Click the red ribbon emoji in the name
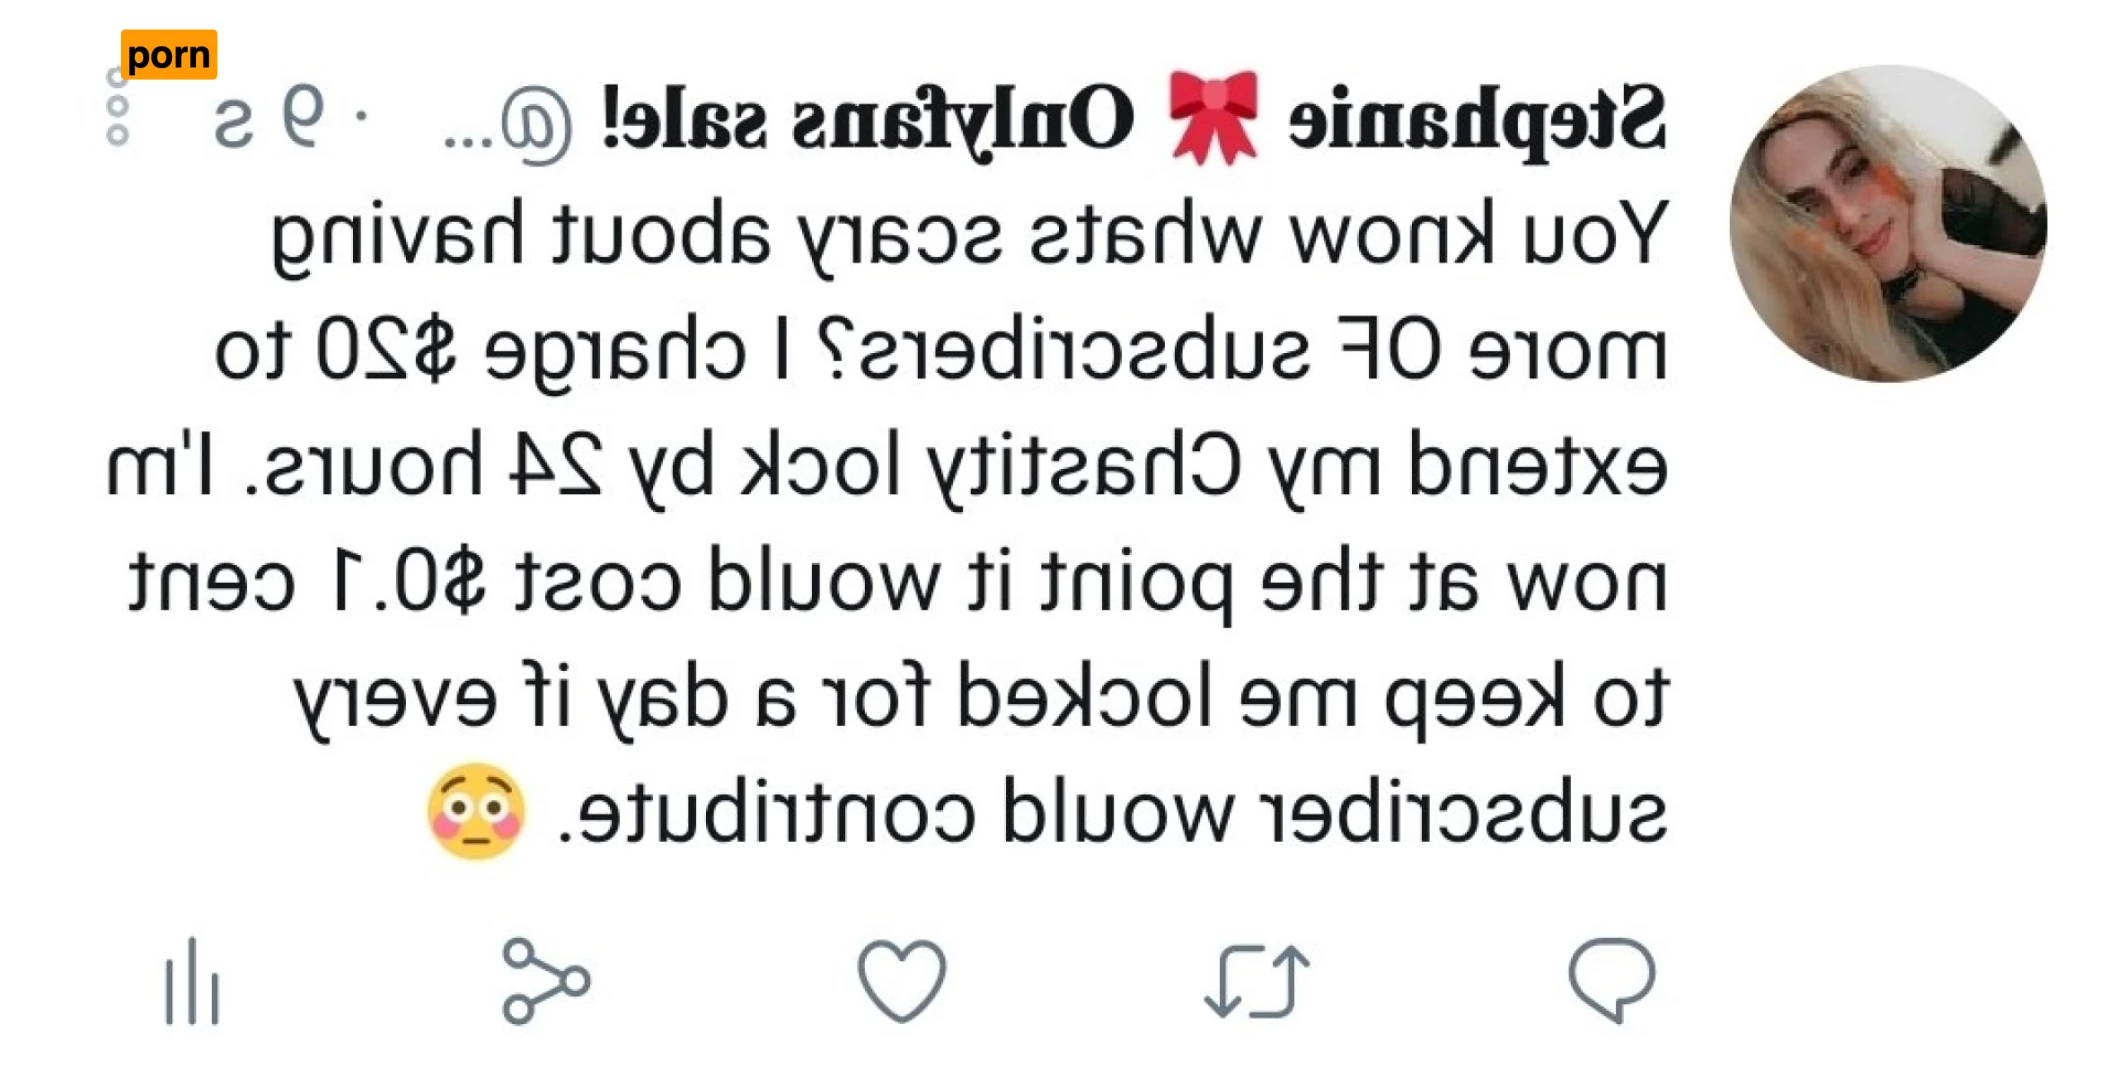 point(1213,117)
